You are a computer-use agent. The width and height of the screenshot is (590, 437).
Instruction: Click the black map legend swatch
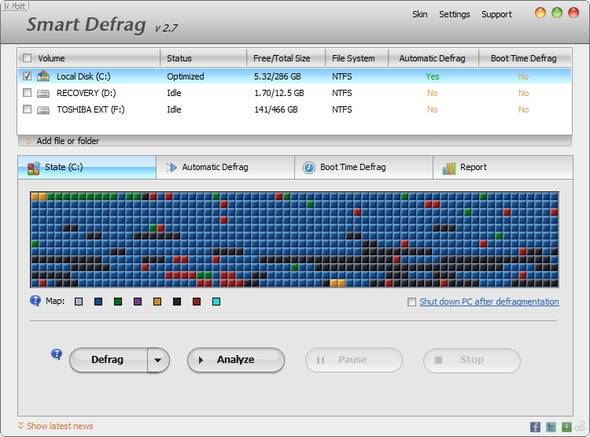pos(177,301)
